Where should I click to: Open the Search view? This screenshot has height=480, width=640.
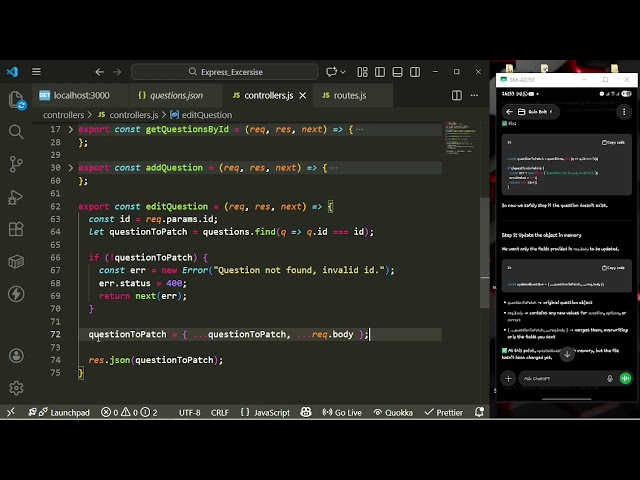[x=16, y=132]
